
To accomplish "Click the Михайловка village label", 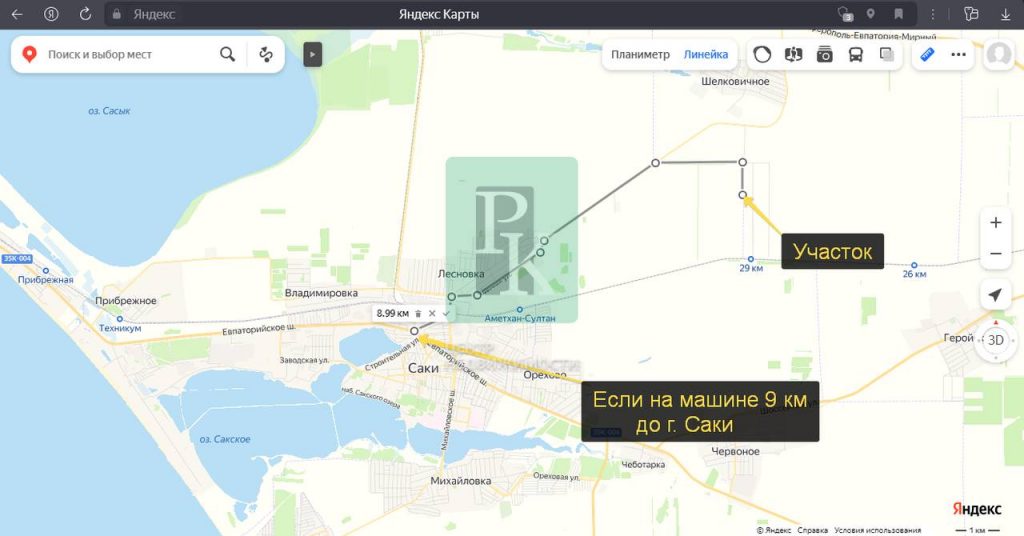I will click(461, 481).
